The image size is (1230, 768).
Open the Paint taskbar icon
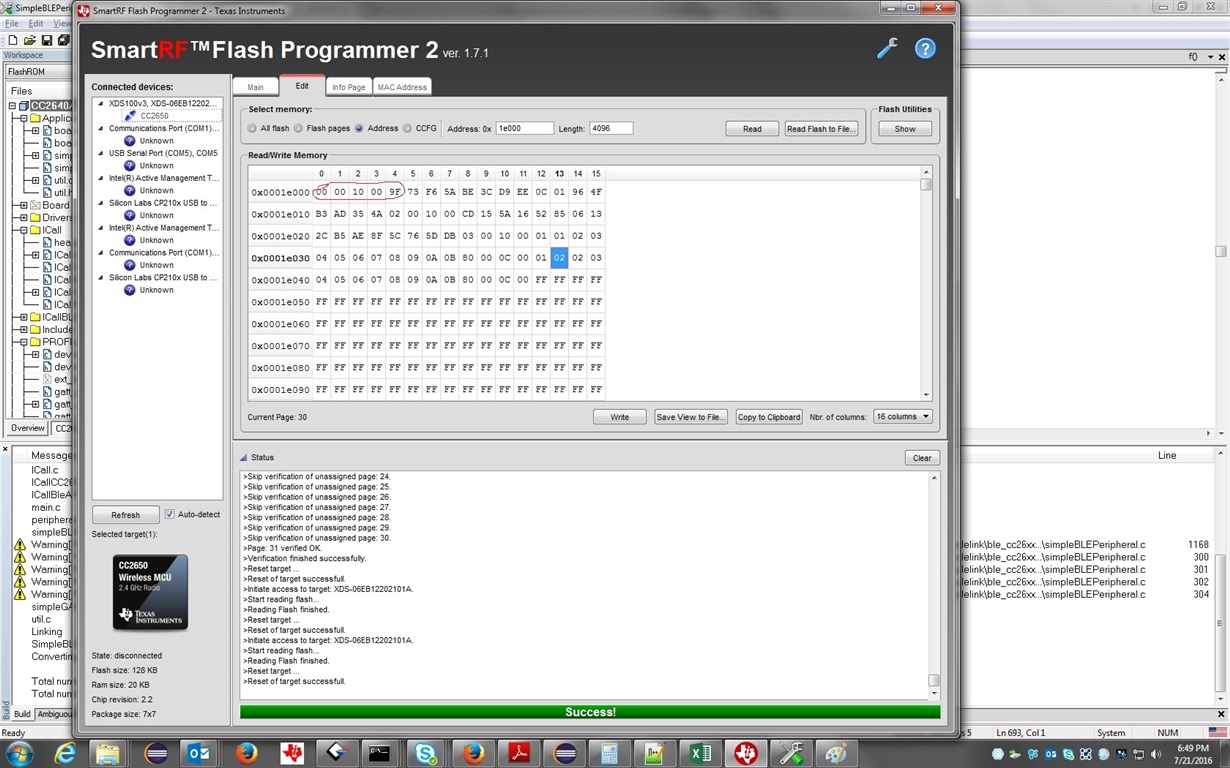click(836, 753)
